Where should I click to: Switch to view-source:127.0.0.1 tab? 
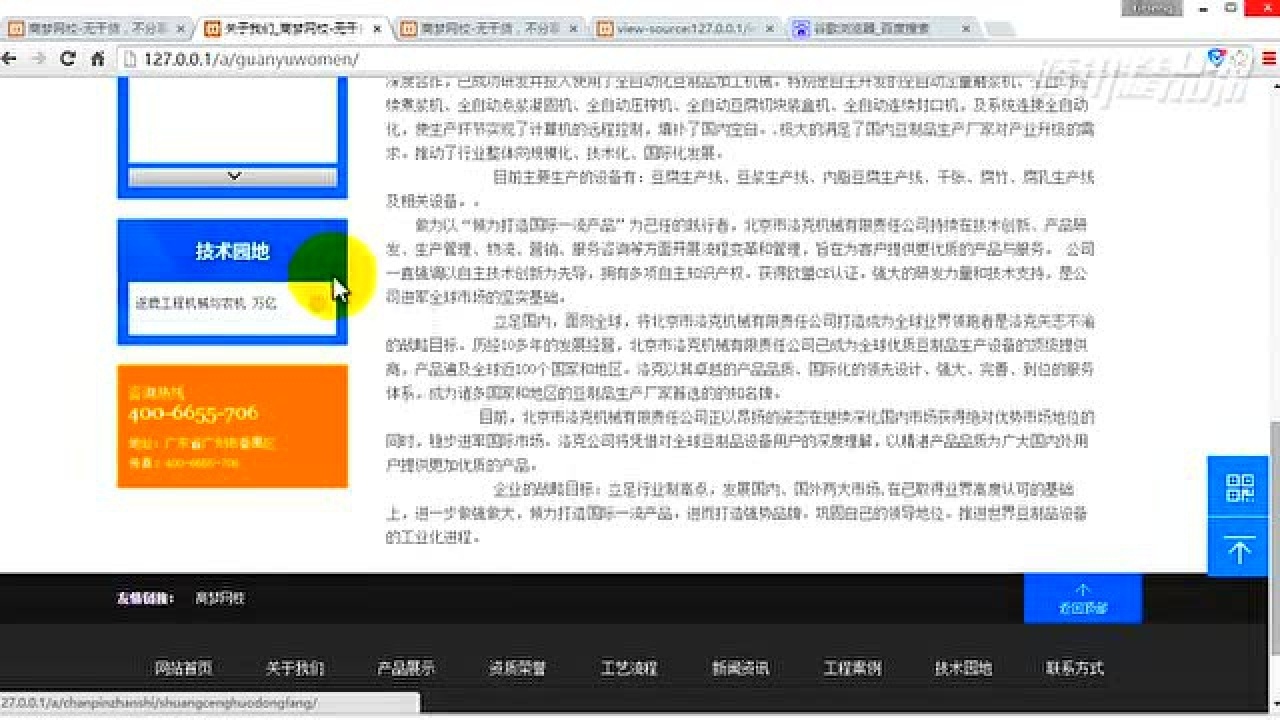tap(685, 29)
